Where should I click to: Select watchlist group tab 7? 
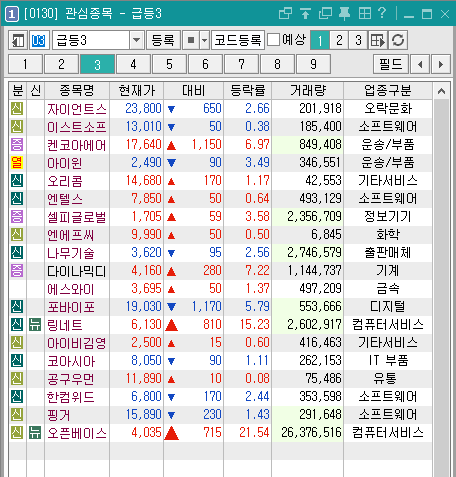(241, 64)
